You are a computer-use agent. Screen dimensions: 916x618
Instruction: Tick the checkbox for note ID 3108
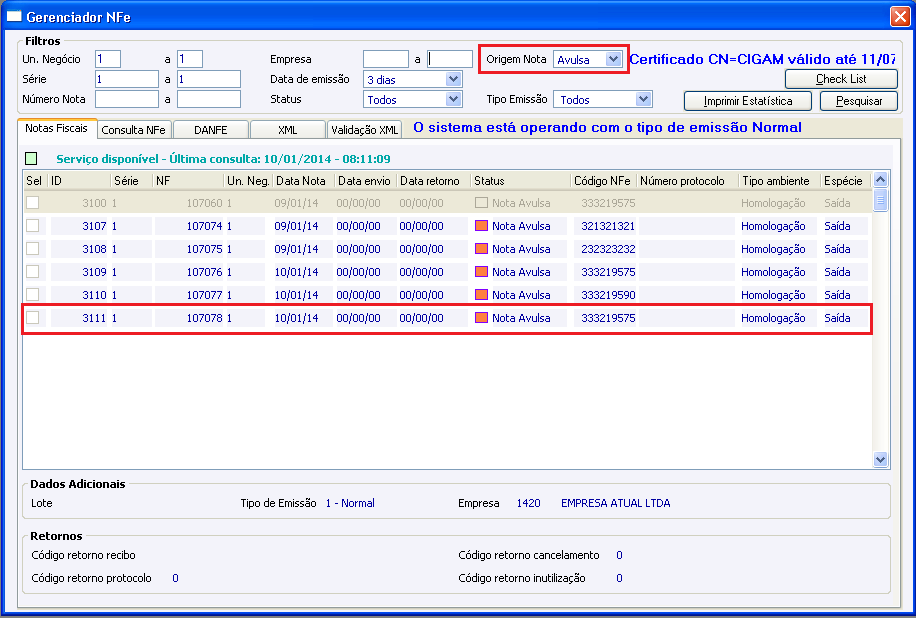(x=33, y=249)
